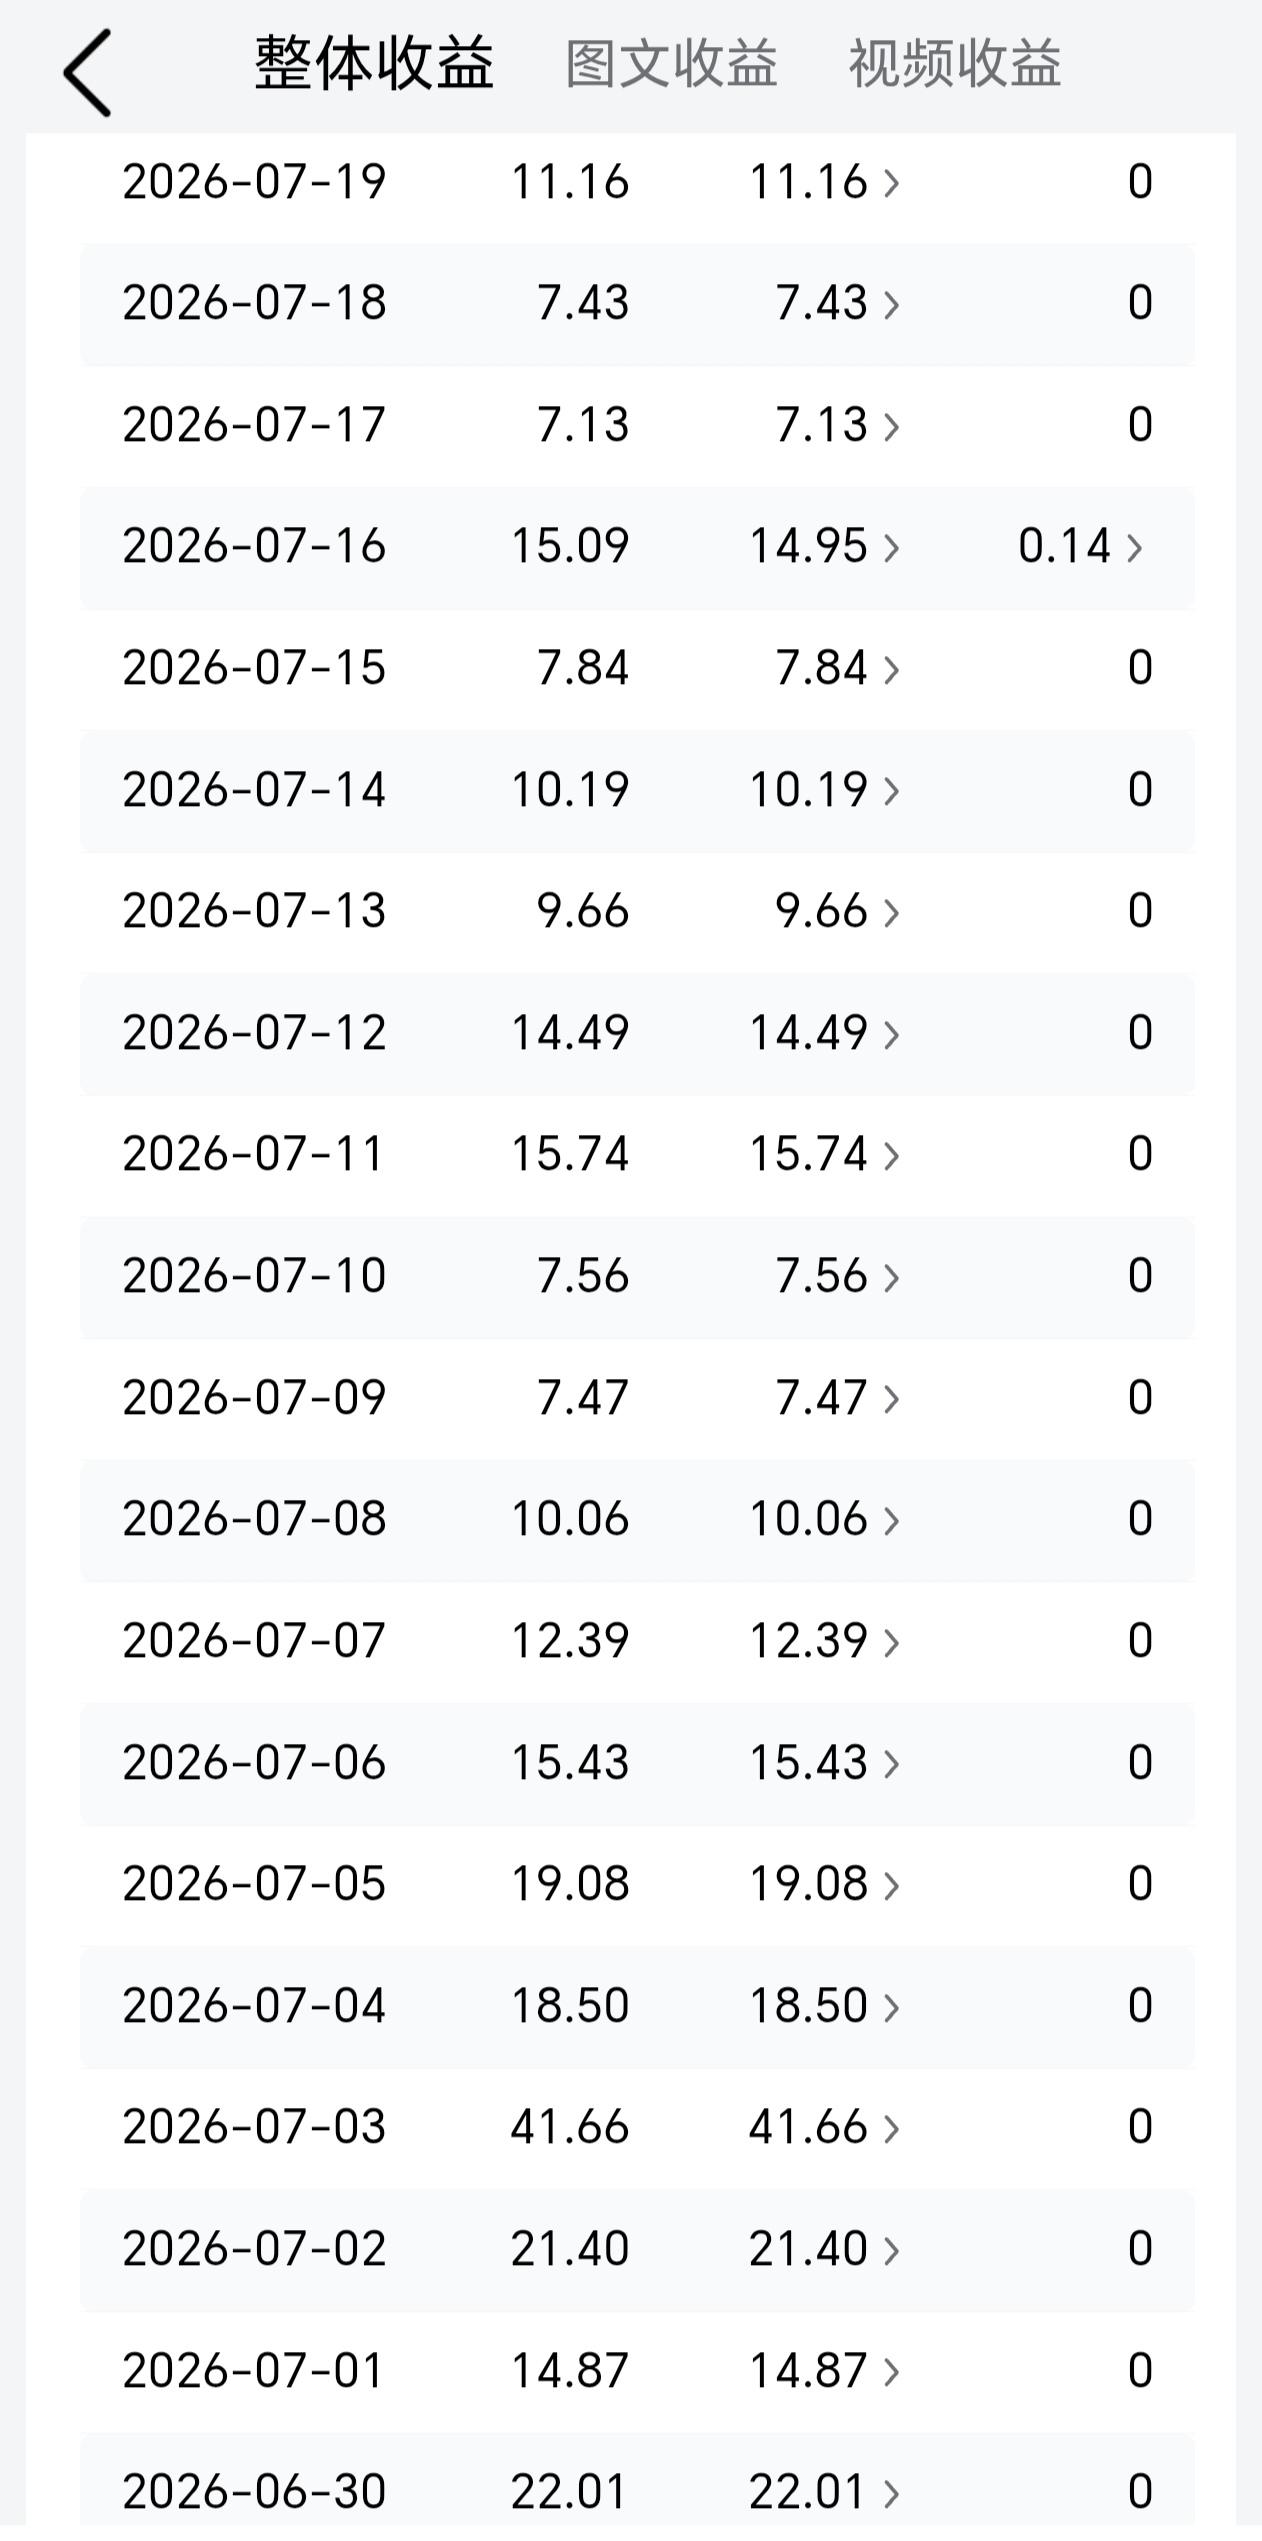Open 19.08 detail chevron for 2026-07-05
This screenshot has height=2541, width=1262.
[891, 1885]
